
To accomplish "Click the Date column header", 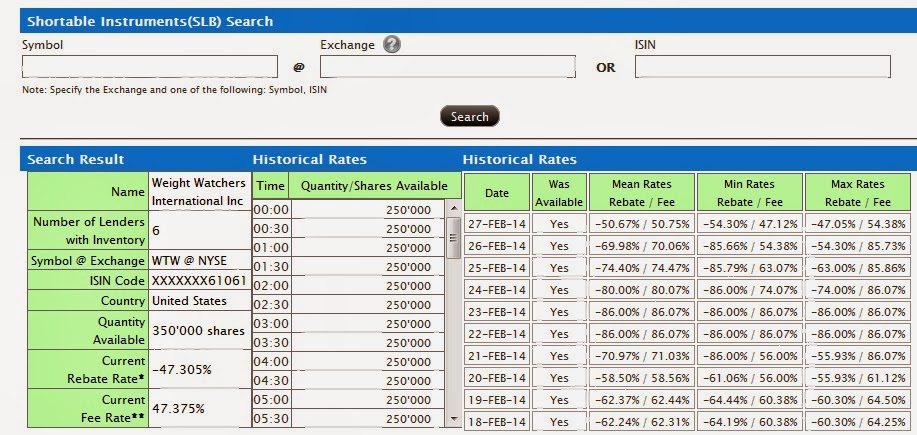I will pyautogui.click(x=497, y=192).
